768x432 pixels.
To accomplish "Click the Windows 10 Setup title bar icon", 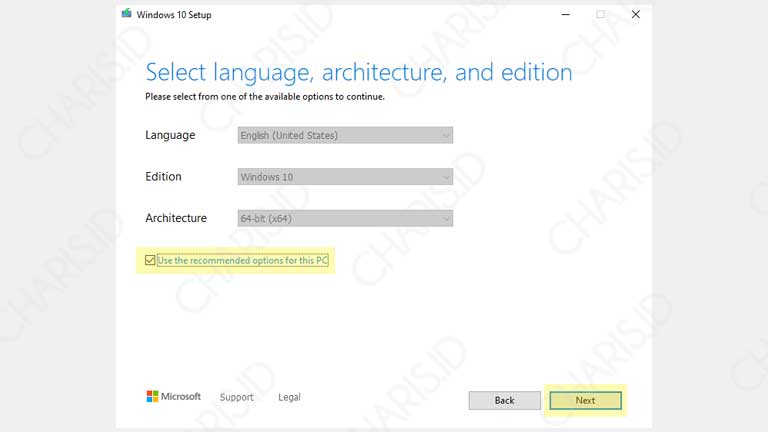I will (126, 14).
